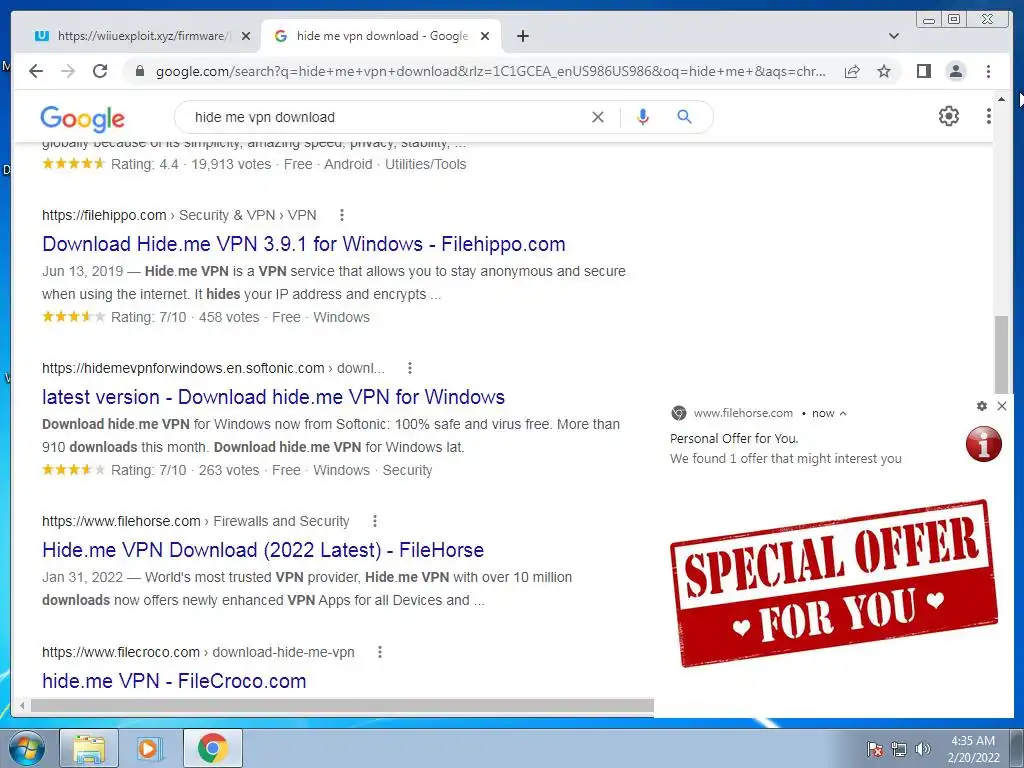Click the Personal Offer for You text
The image size is (1024, 768).
point(734,438)
